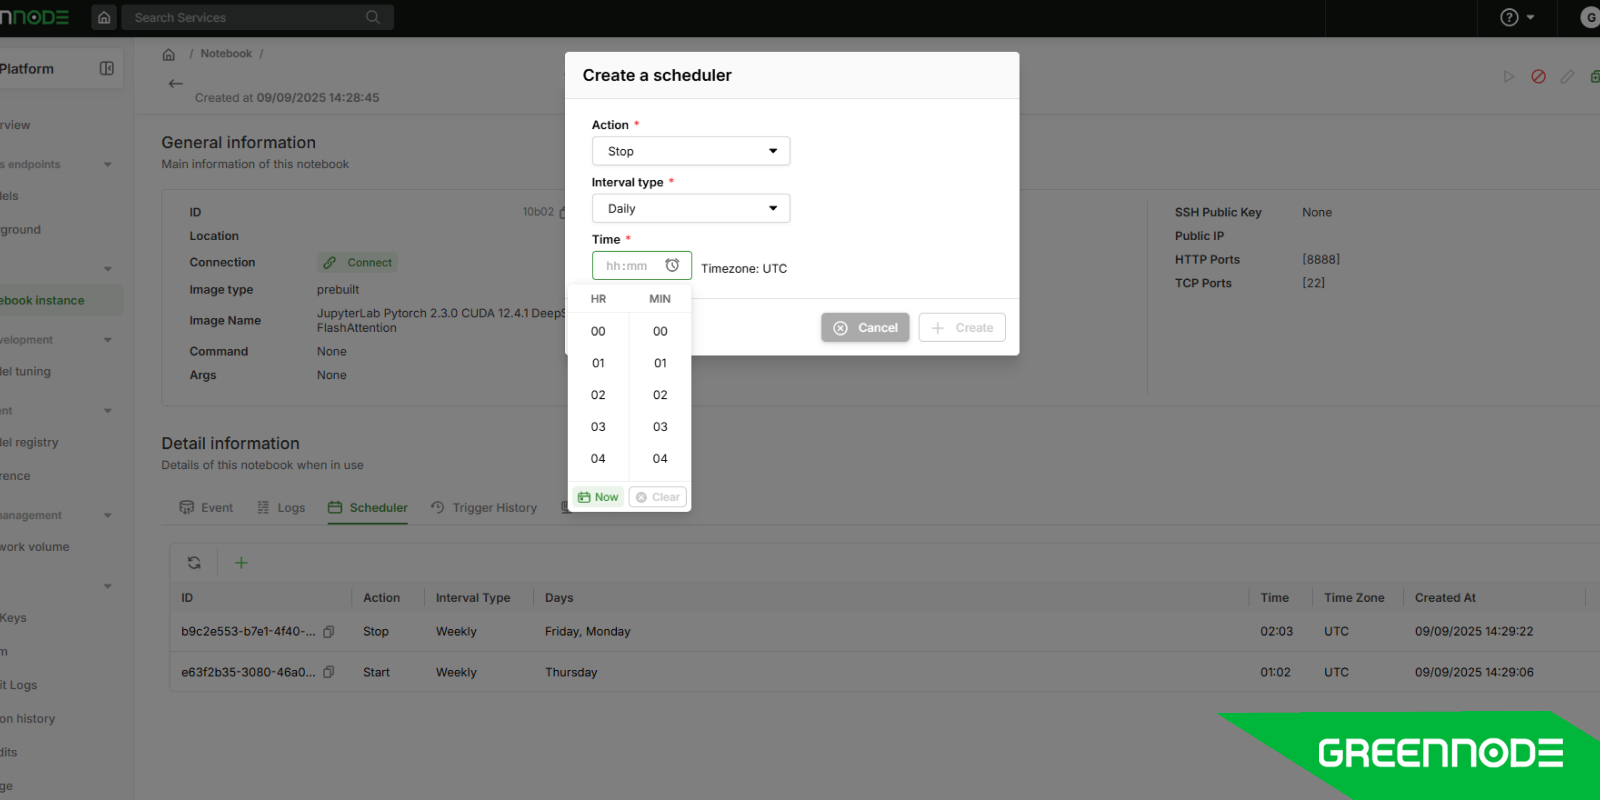Click the Search Services input field
This screenshot has height=800, width=1600.
coord(250,17)
